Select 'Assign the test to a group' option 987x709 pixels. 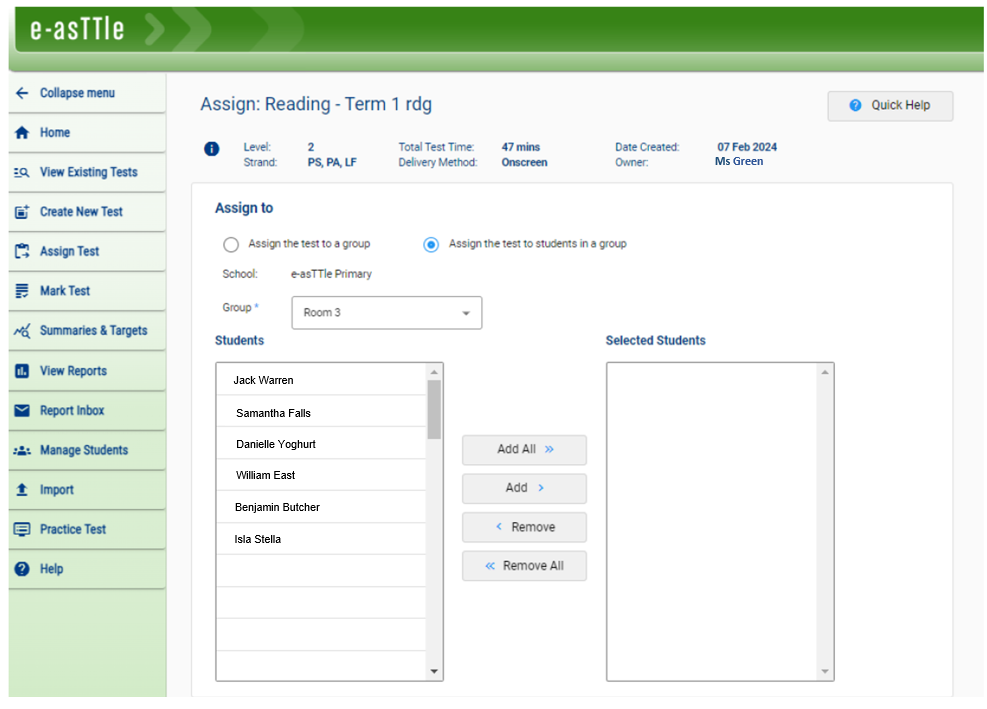click(231, 244)
